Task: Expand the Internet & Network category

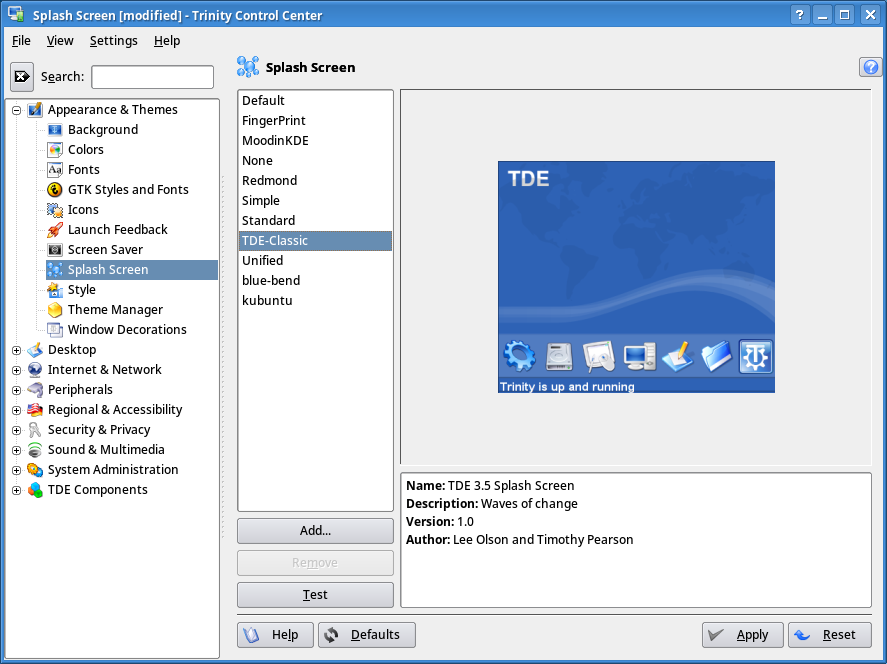Action: click(16, 370)
